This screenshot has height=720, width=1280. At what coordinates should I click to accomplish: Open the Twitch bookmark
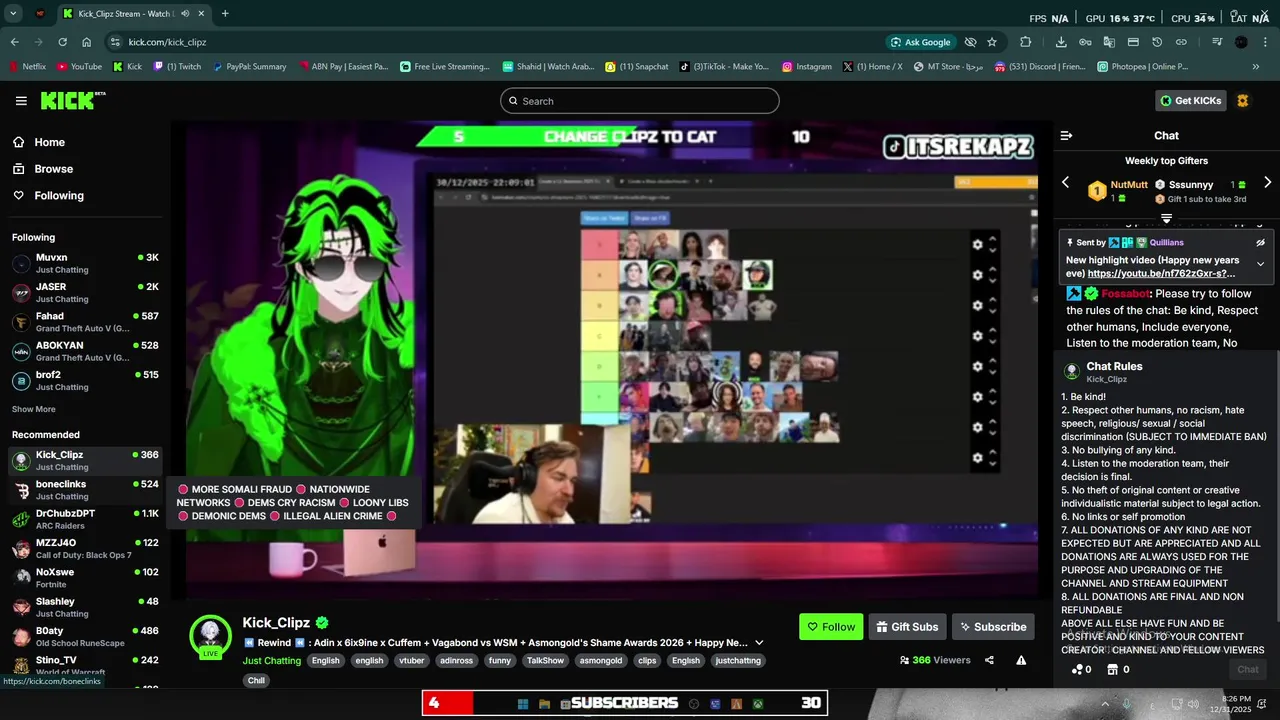pyautogui.click(x=176, y=67)
